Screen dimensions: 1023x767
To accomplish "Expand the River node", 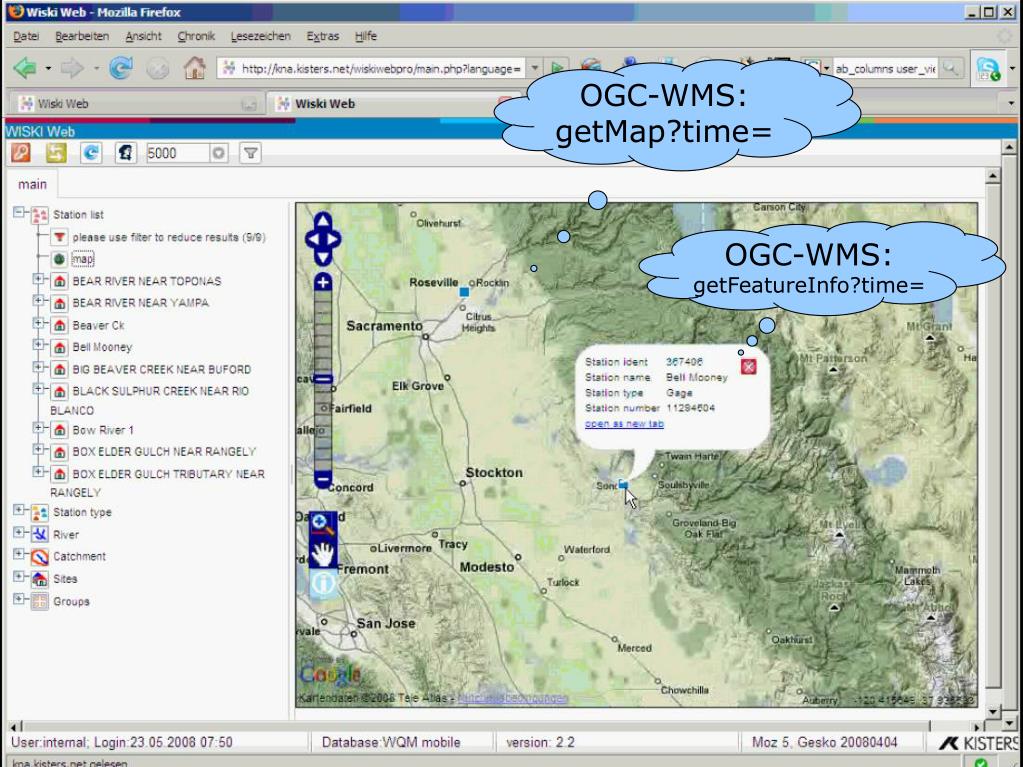I will tap(19, 532).
